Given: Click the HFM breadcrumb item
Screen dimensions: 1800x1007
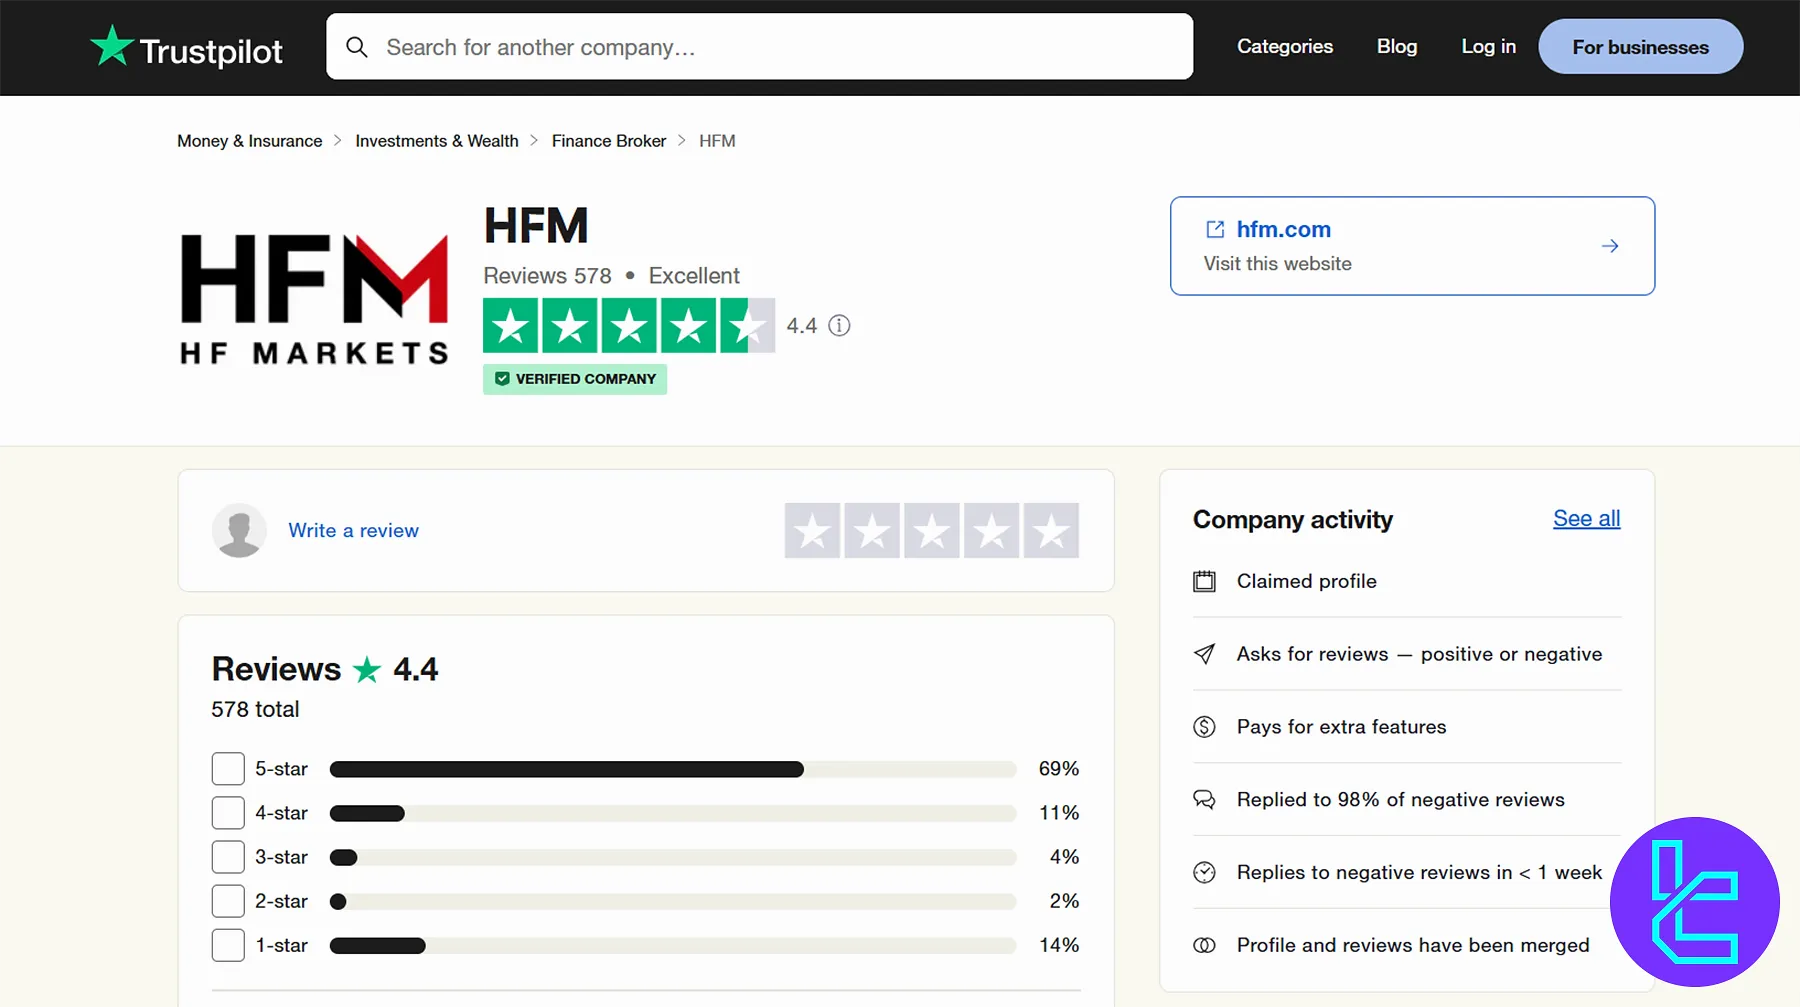Looking at the screenshot, I should click(717, 141).
